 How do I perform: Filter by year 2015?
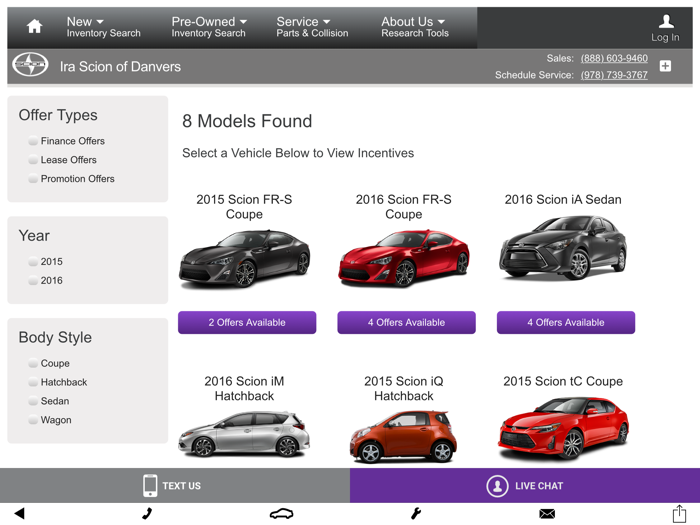tap(46, 262)
